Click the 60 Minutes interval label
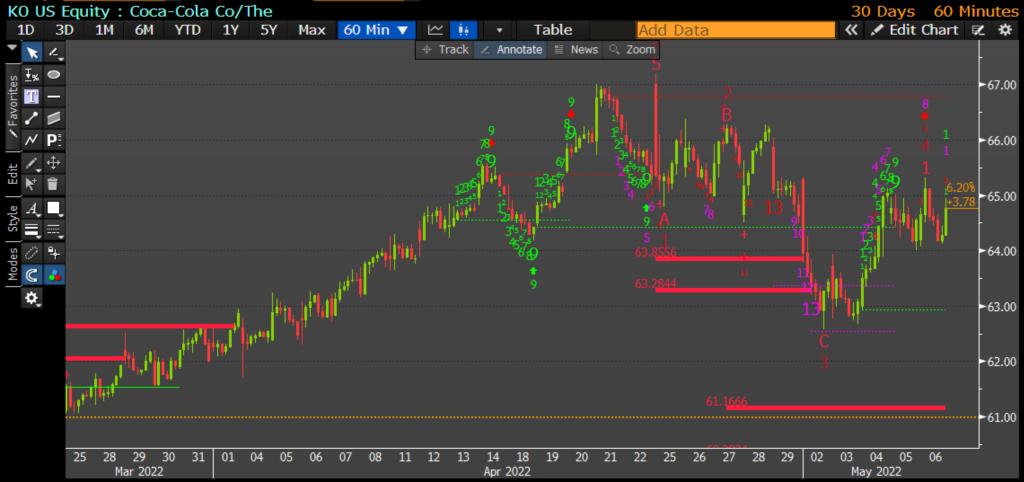1024x482 pixels. [976, 11]
